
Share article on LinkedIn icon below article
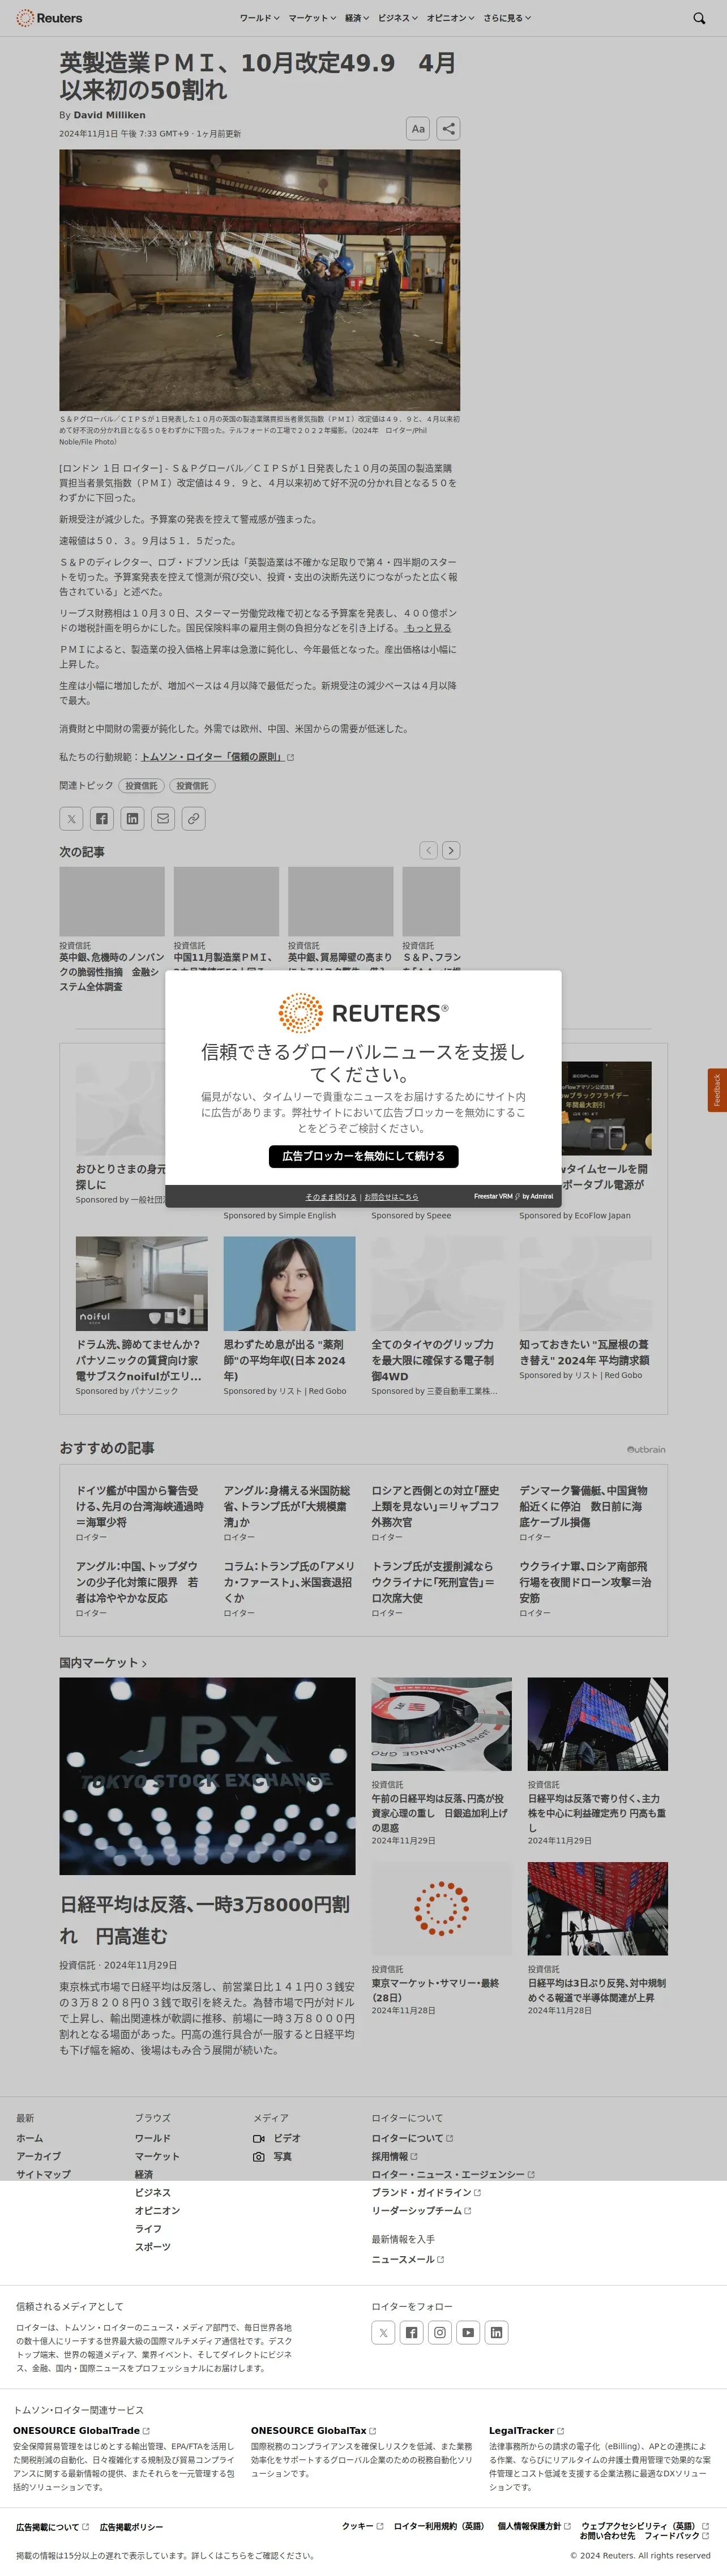tap(132, 818)
